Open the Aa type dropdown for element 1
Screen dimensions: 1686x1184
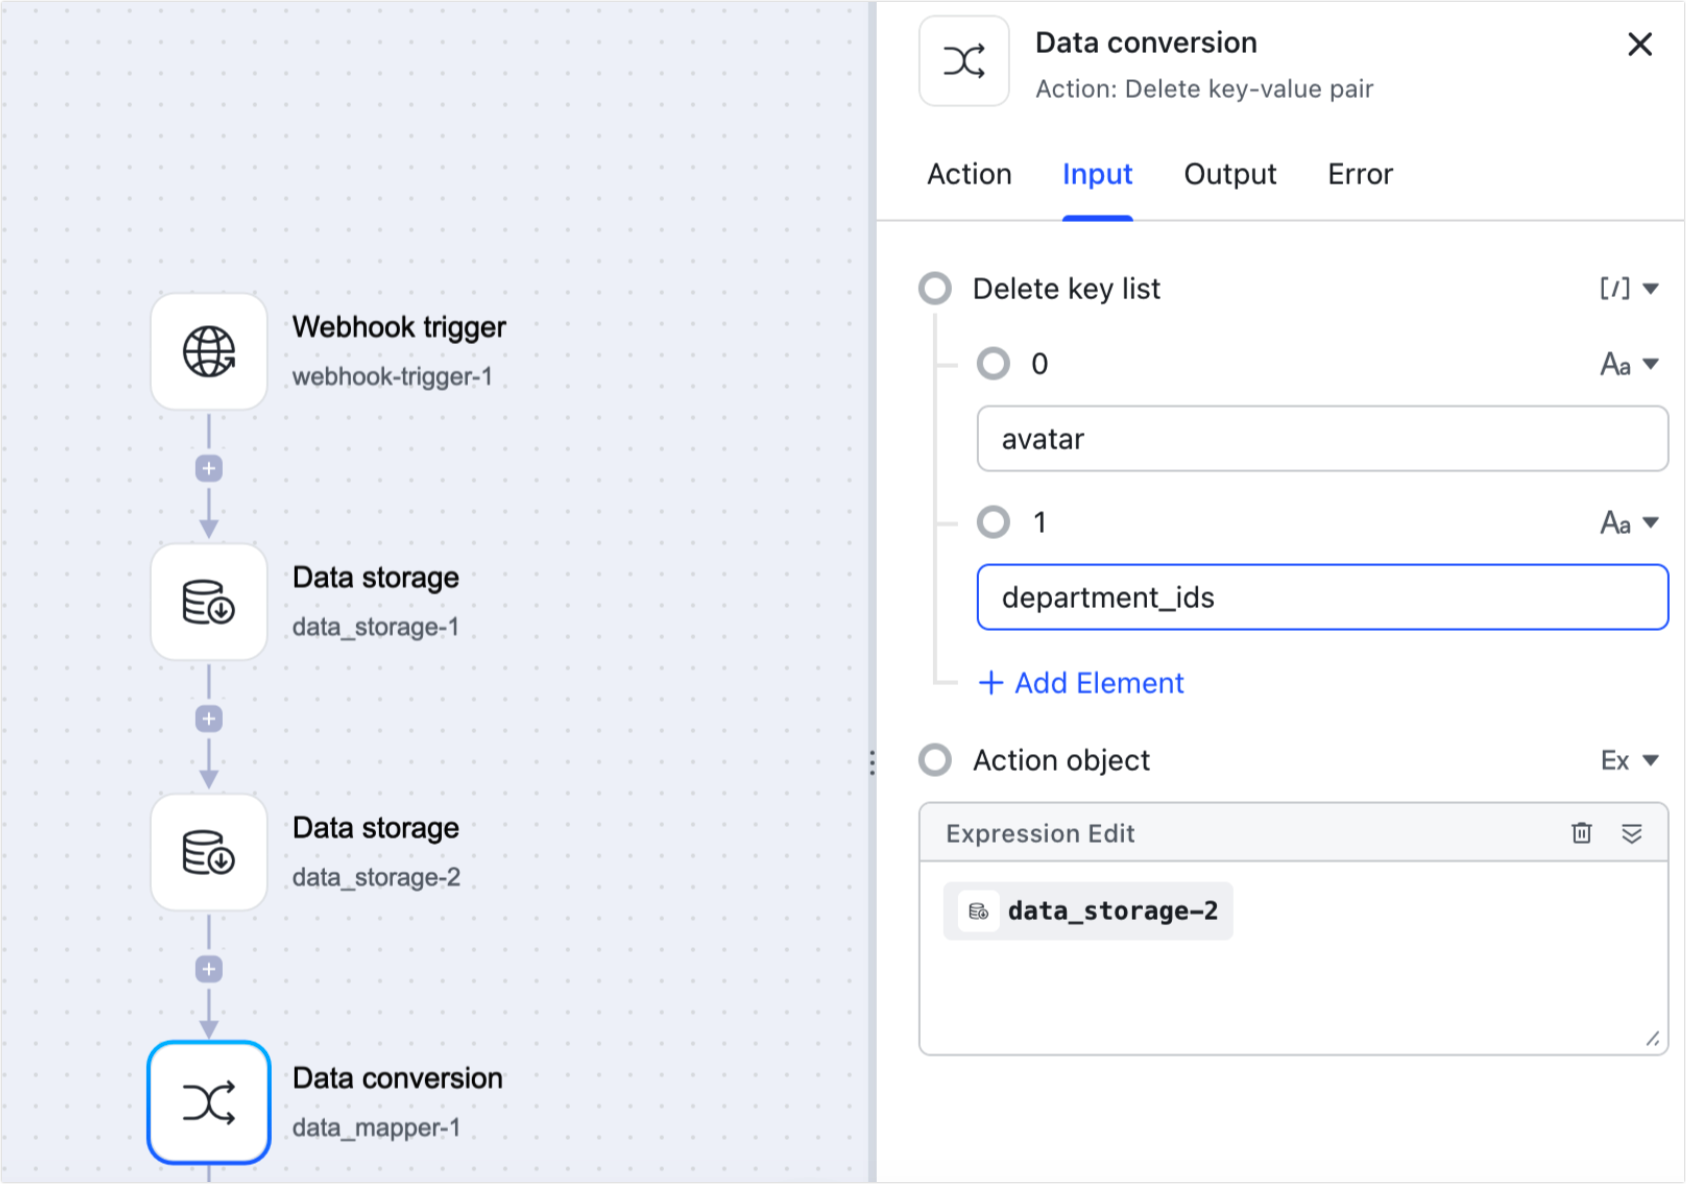pos(1628,521)
